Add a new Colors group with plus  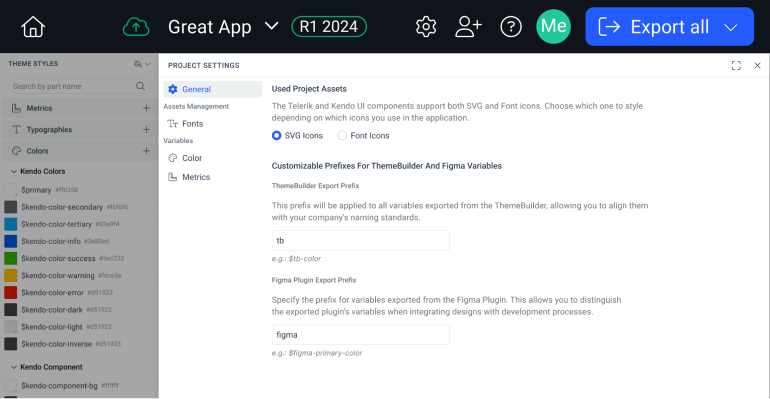[146, 151]
